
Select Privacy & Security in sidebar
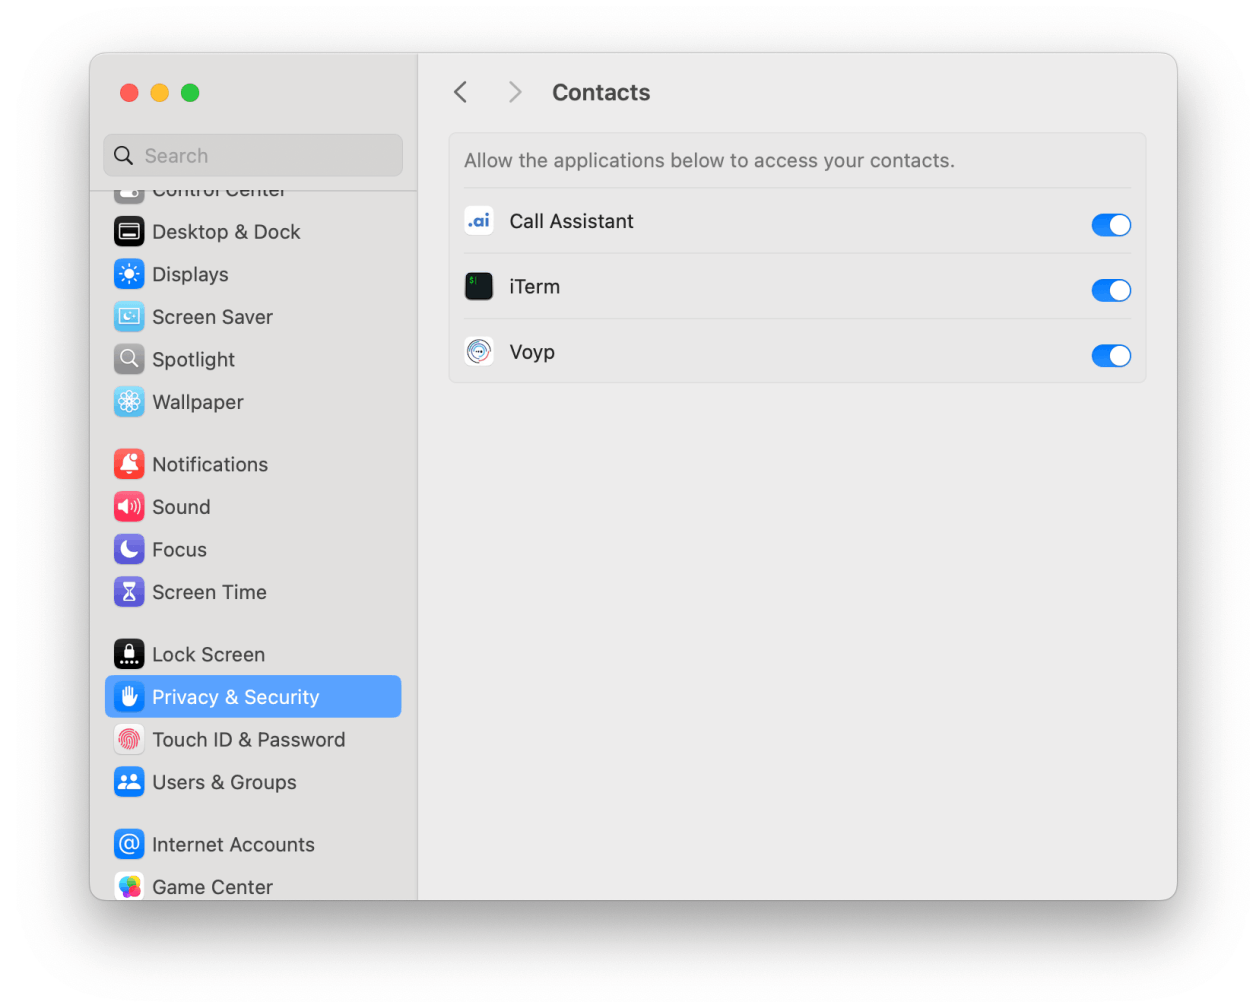235,696
